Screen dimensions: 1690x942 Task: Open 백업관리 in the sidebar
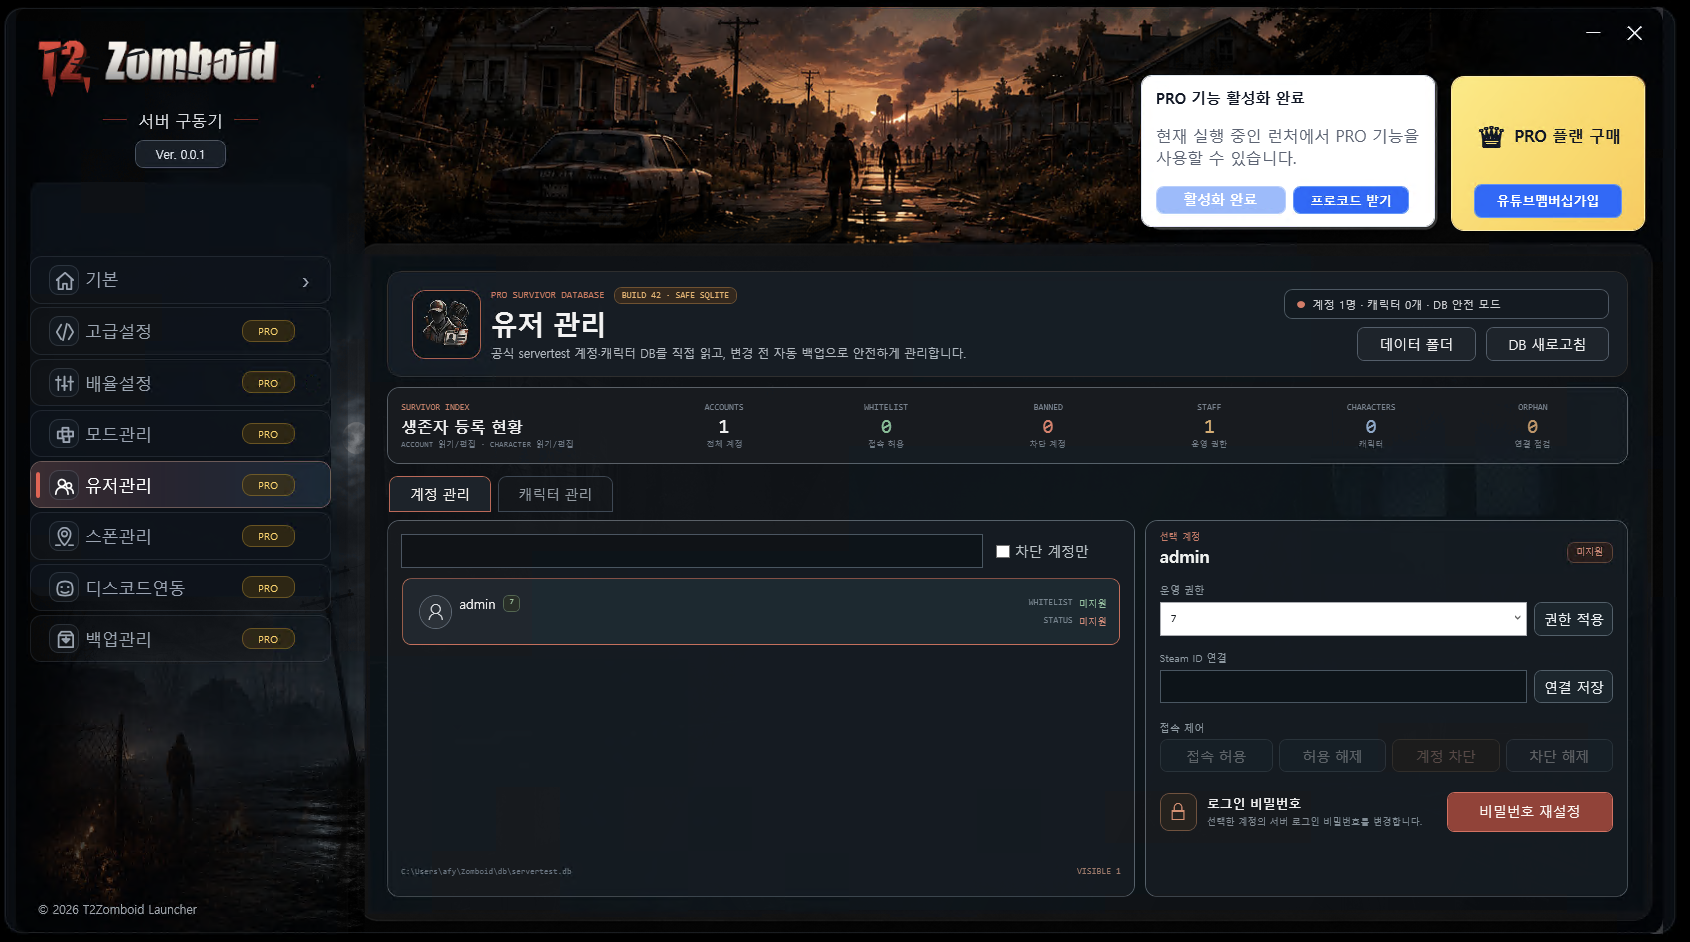tap(180, 639)
